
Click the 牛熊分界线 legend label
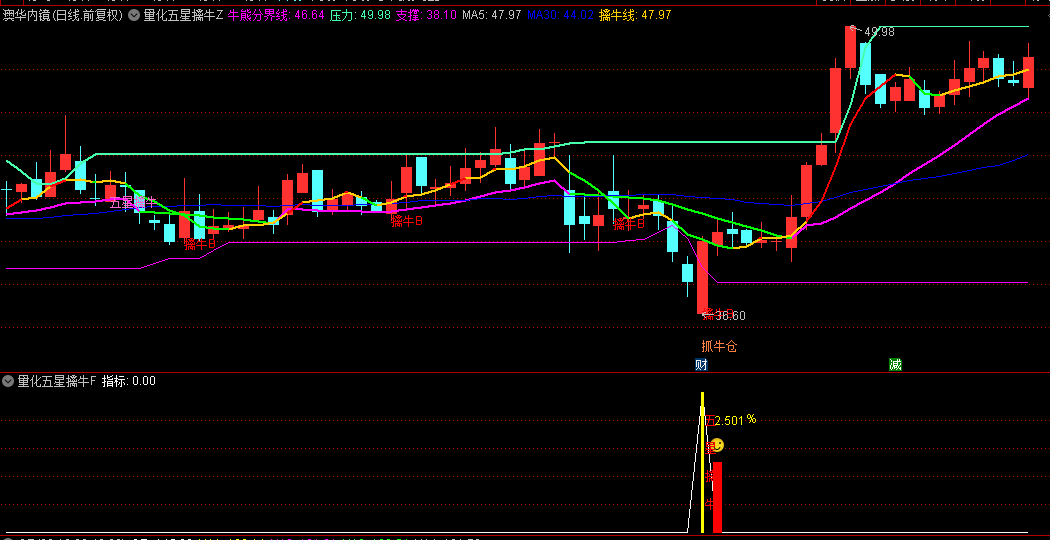click(258, 16)
